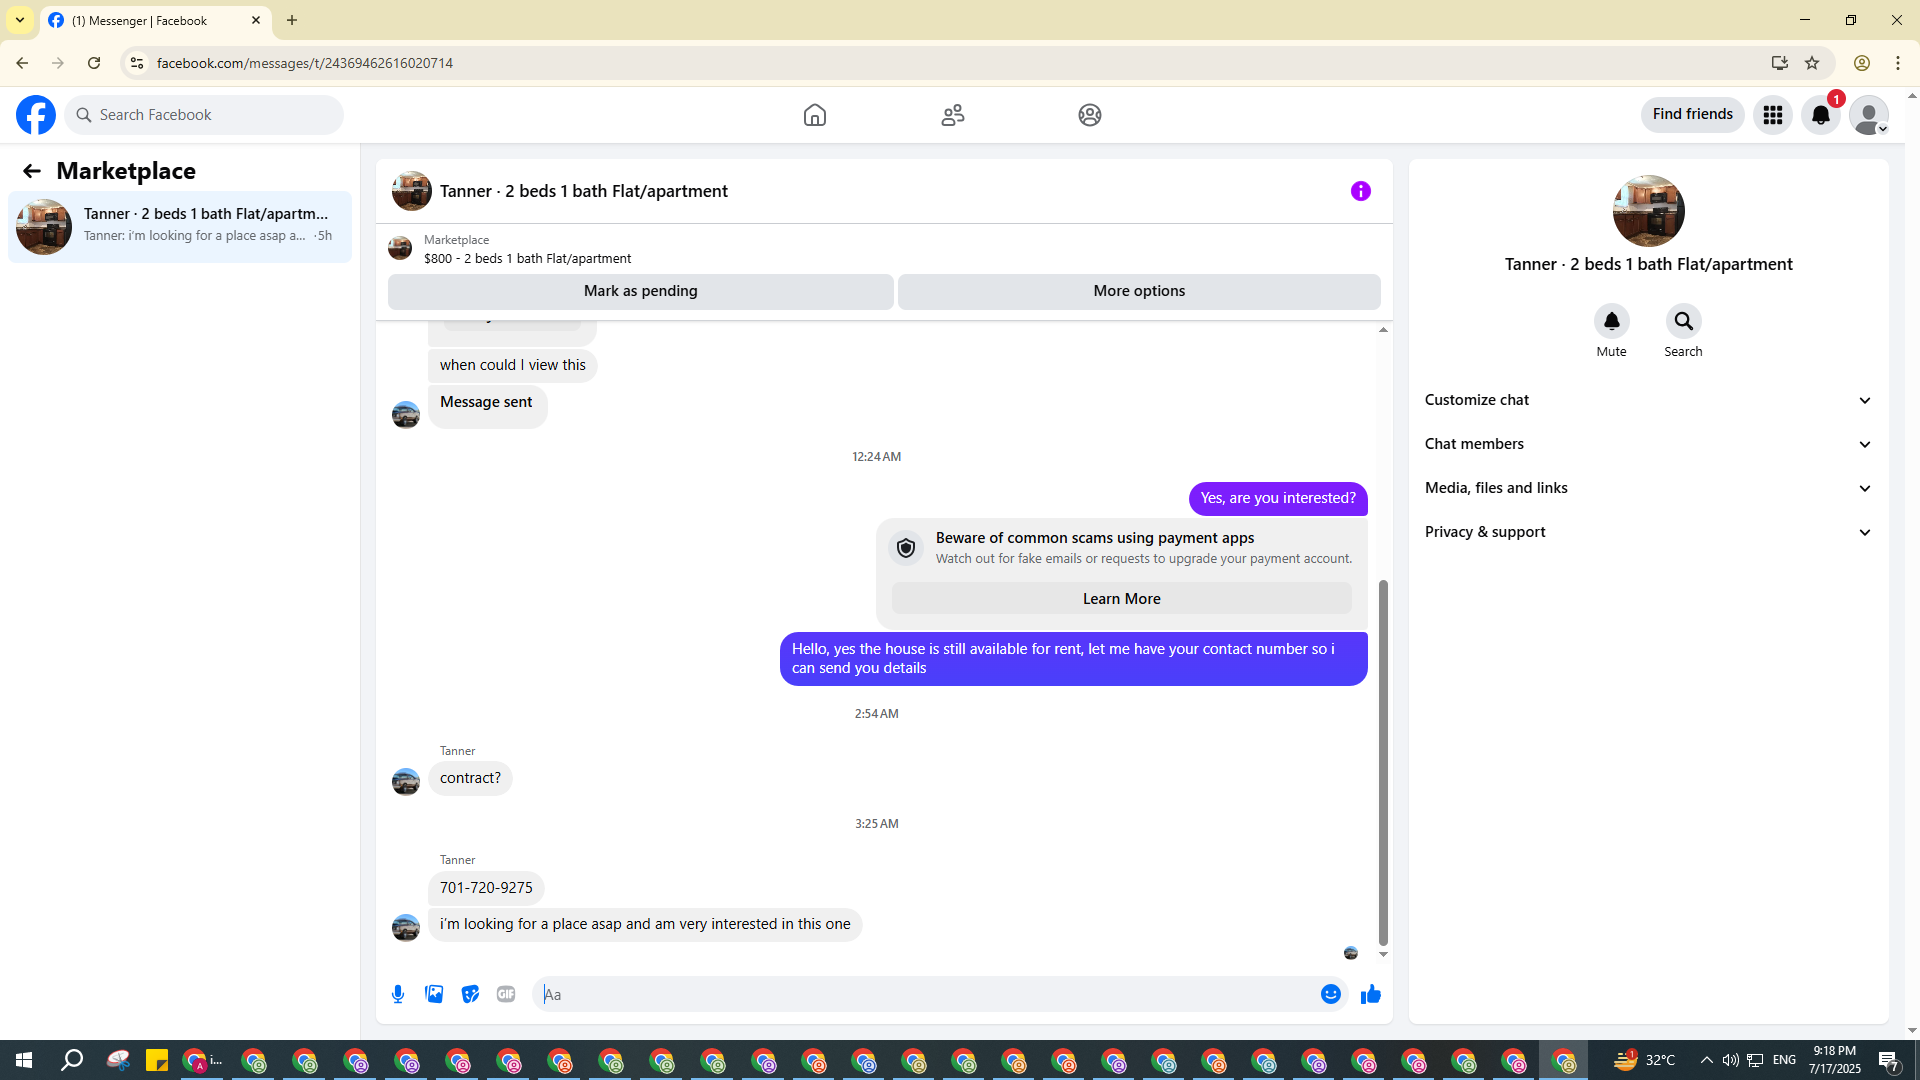View site information icon in address bar
This screenshot has height=1080, width=1920.
click(137, 63)
